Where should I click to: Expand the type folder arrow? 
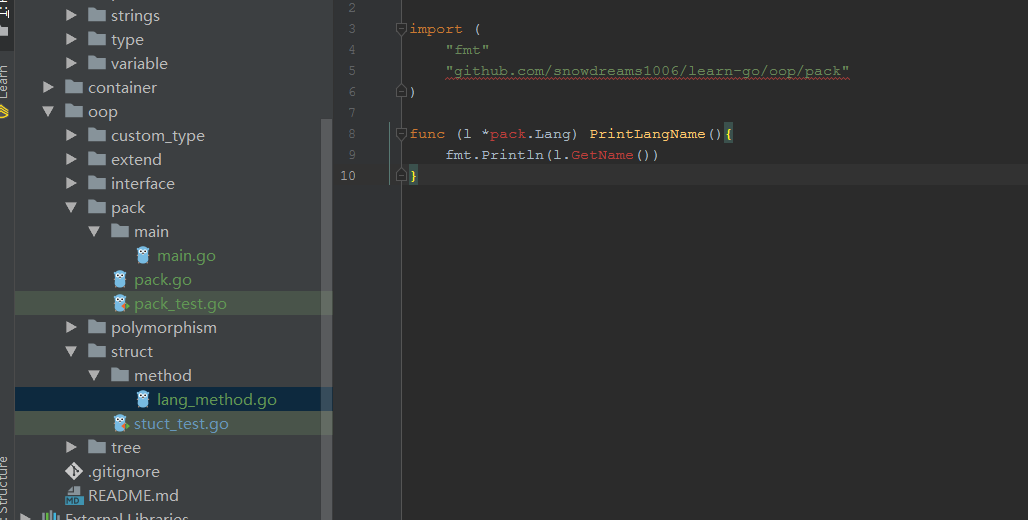coord(71,39)
